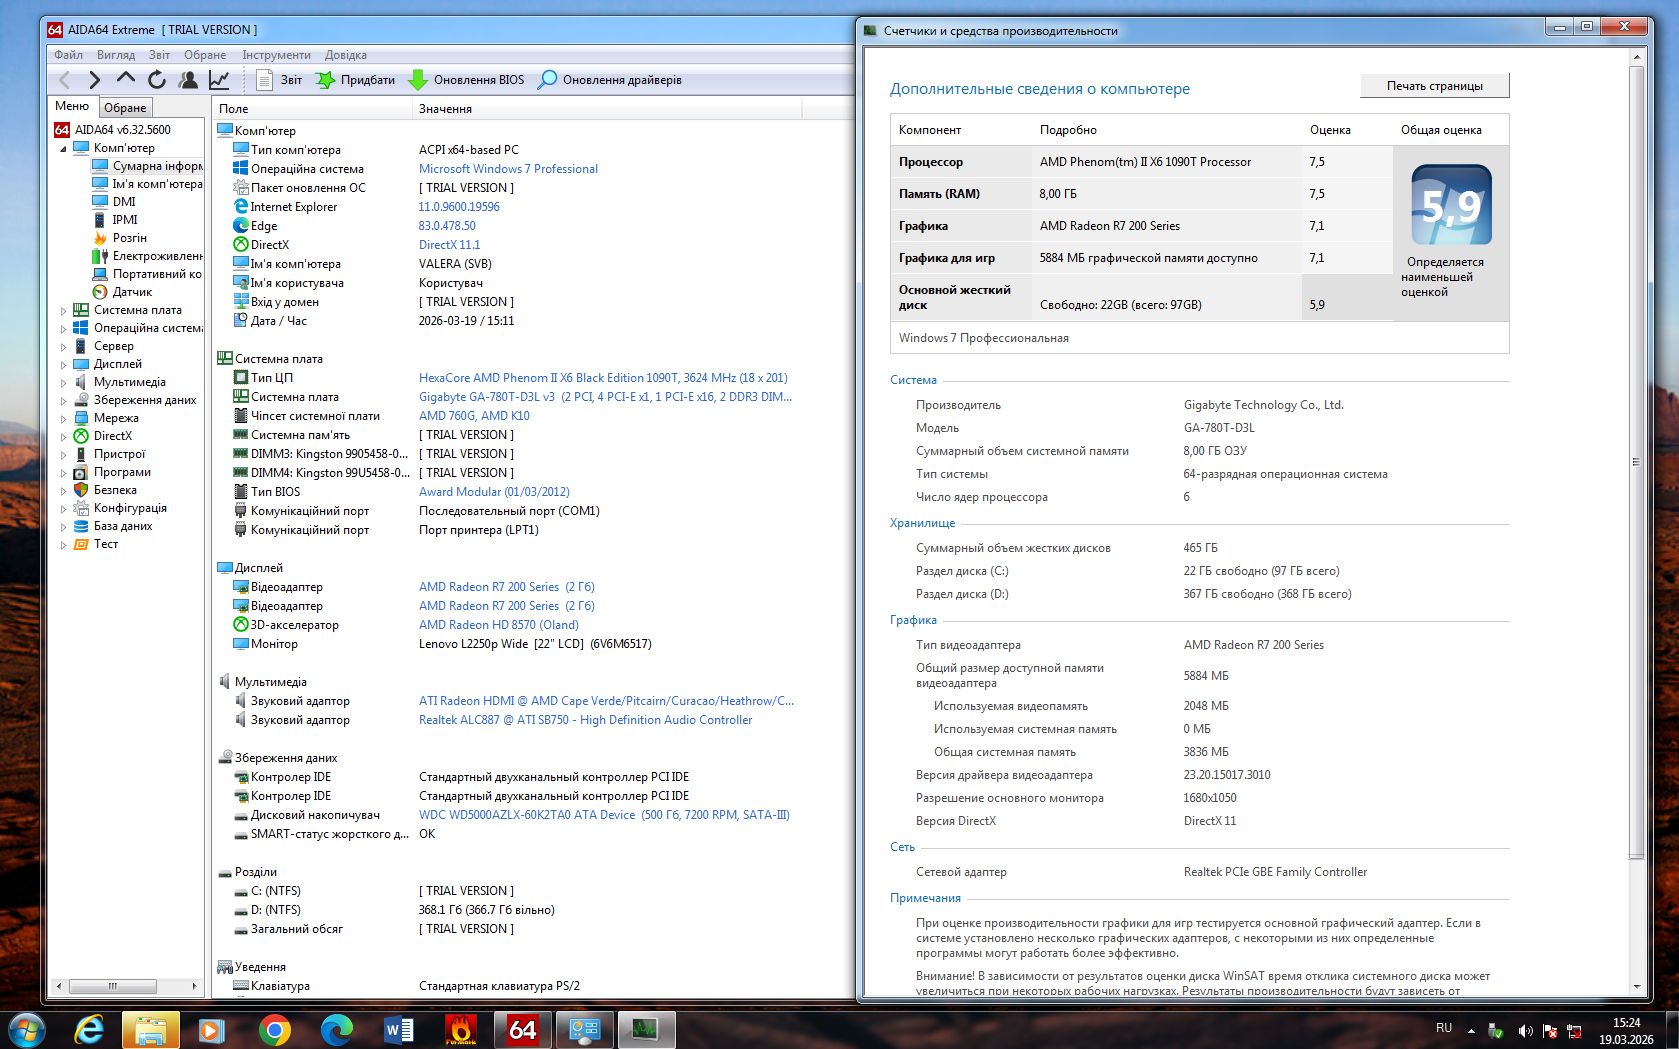This screenshot has width=1679, height=1049.
Task: Open Gigabyte GA-780T-D3L v3 motherboard link
Action: click(x=605, y=397)
